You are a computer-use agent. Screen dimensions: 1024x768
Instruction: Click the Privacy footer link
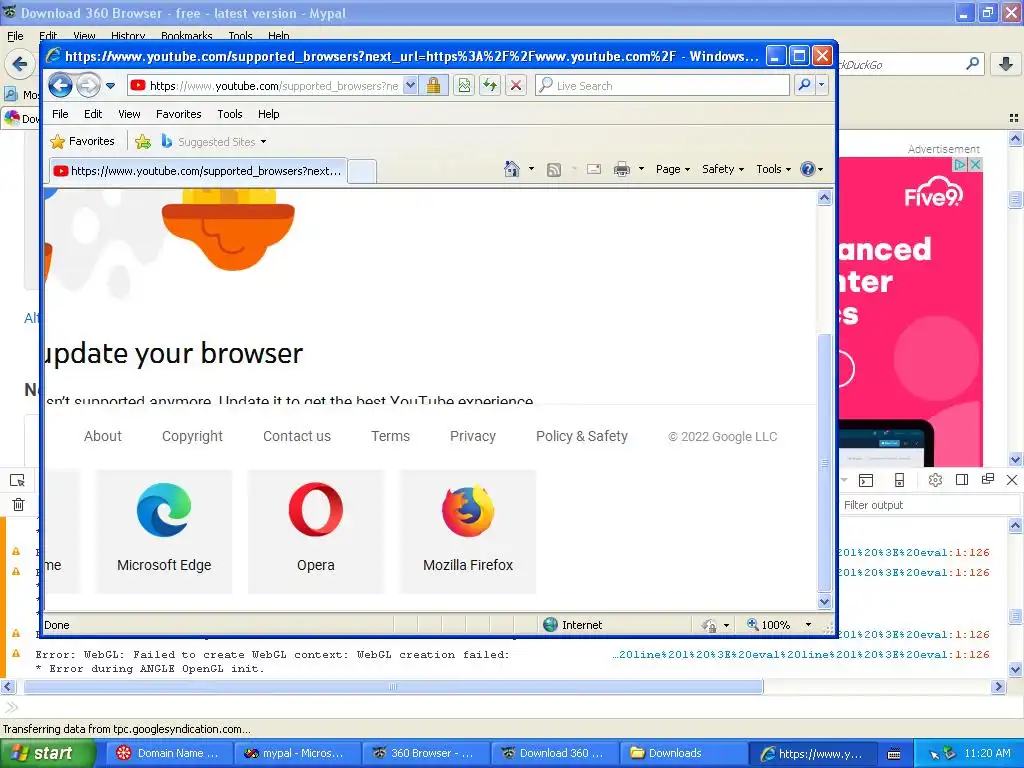tap(473, 436)
